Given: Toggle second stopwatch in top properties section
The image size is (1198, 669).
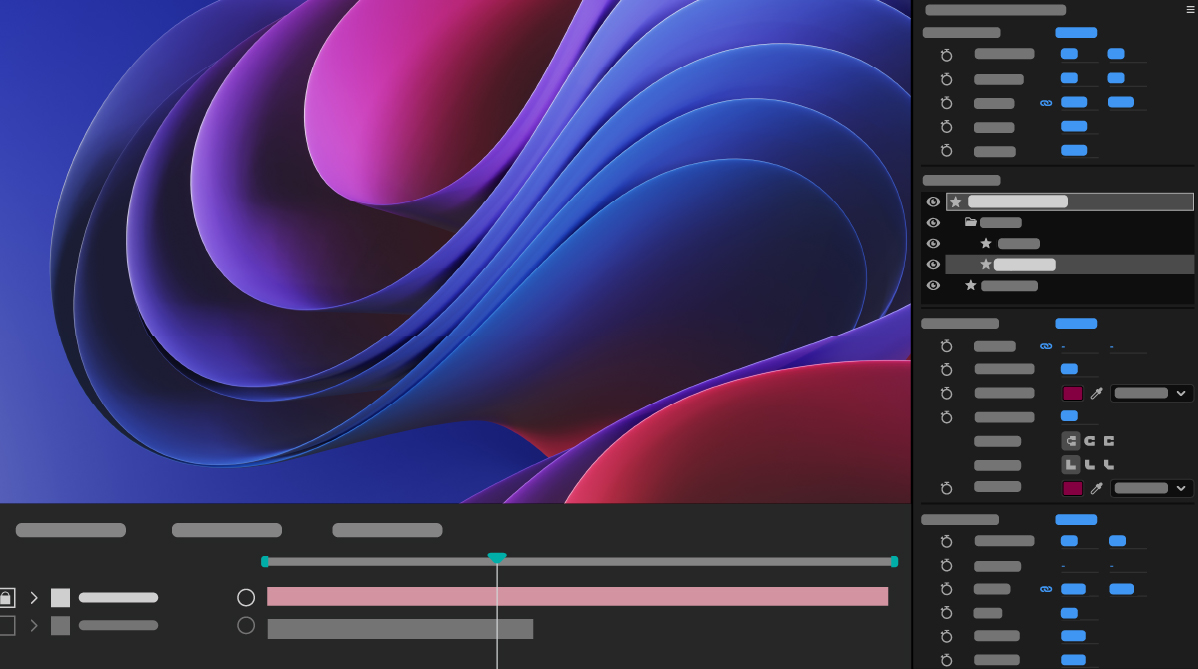Looking at the screenshot, I should [x=946, y=79].
